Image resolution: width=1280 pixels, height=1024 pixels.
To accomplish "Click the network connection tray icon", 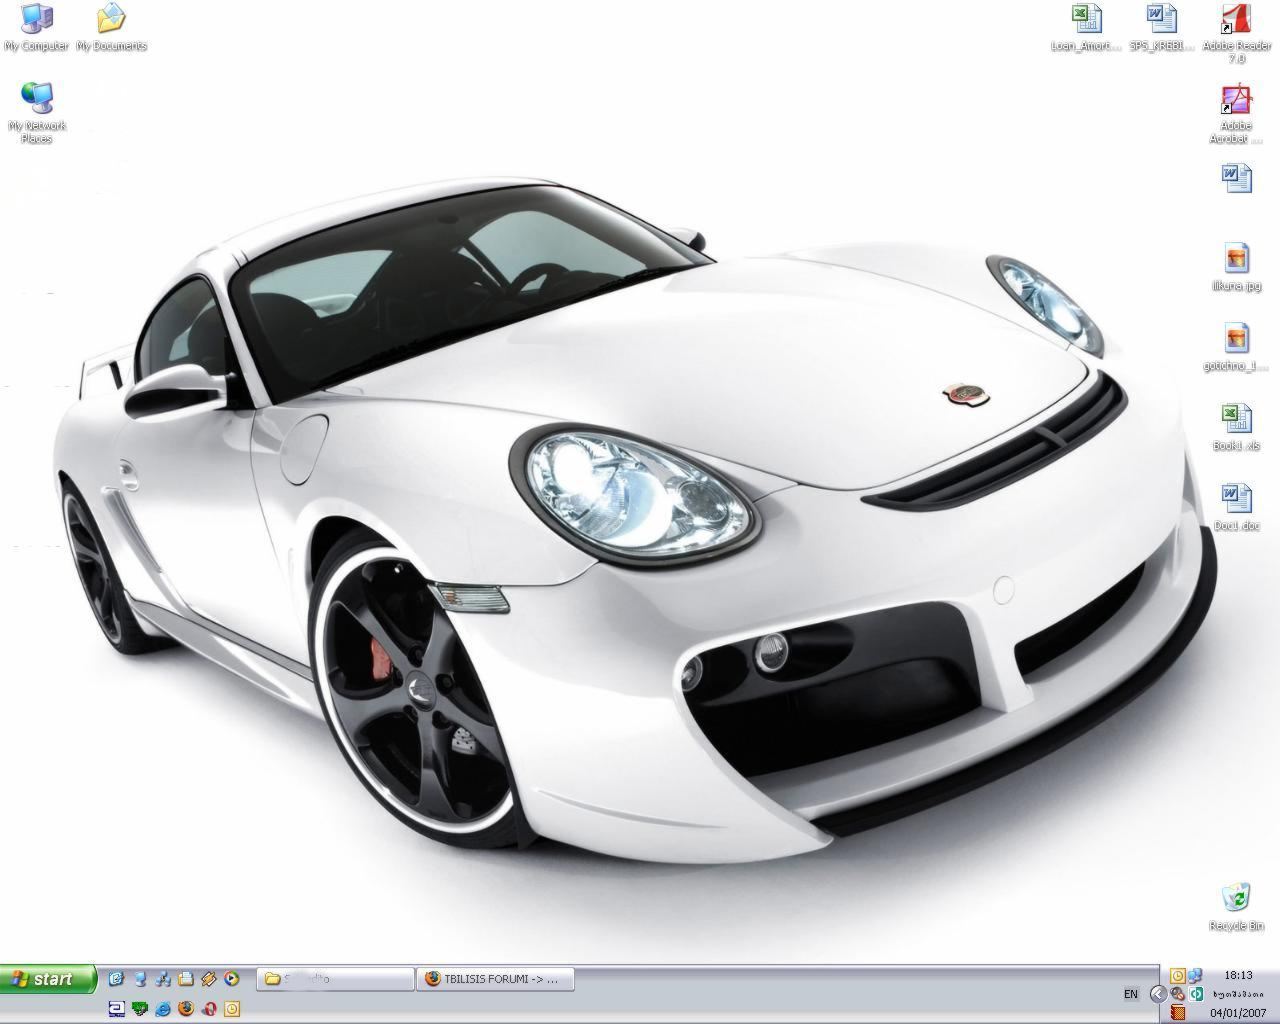I will [x=1195, y=975].
